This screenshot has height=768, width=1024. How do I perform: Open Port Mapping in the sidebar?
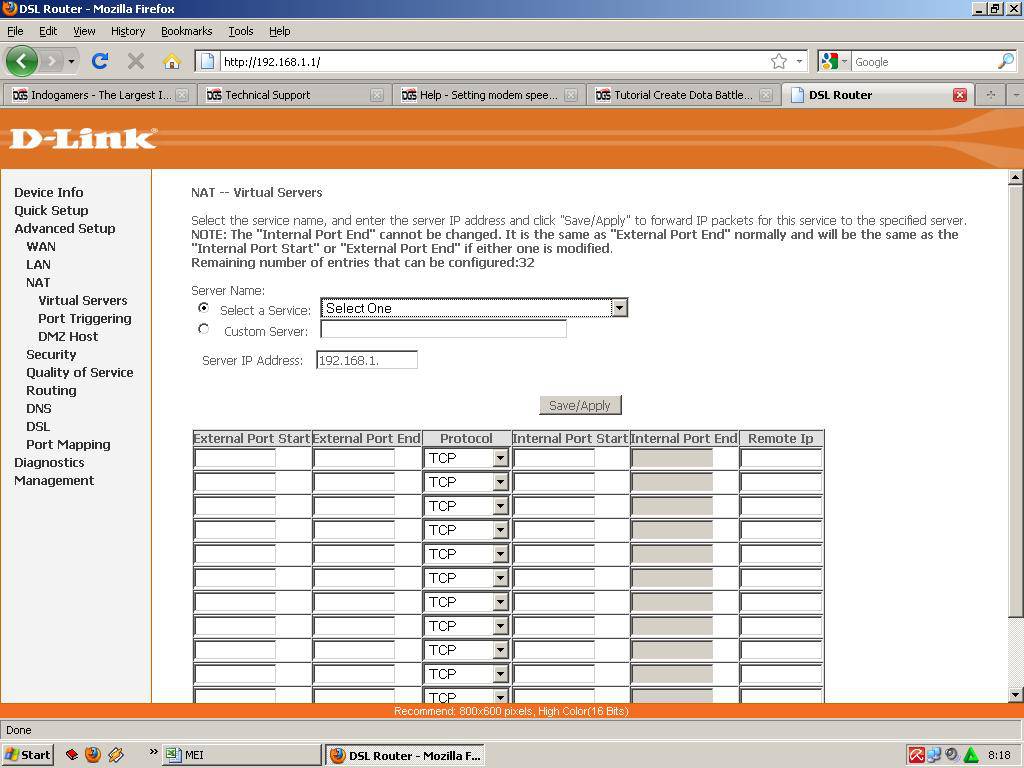tap(68, 444)
